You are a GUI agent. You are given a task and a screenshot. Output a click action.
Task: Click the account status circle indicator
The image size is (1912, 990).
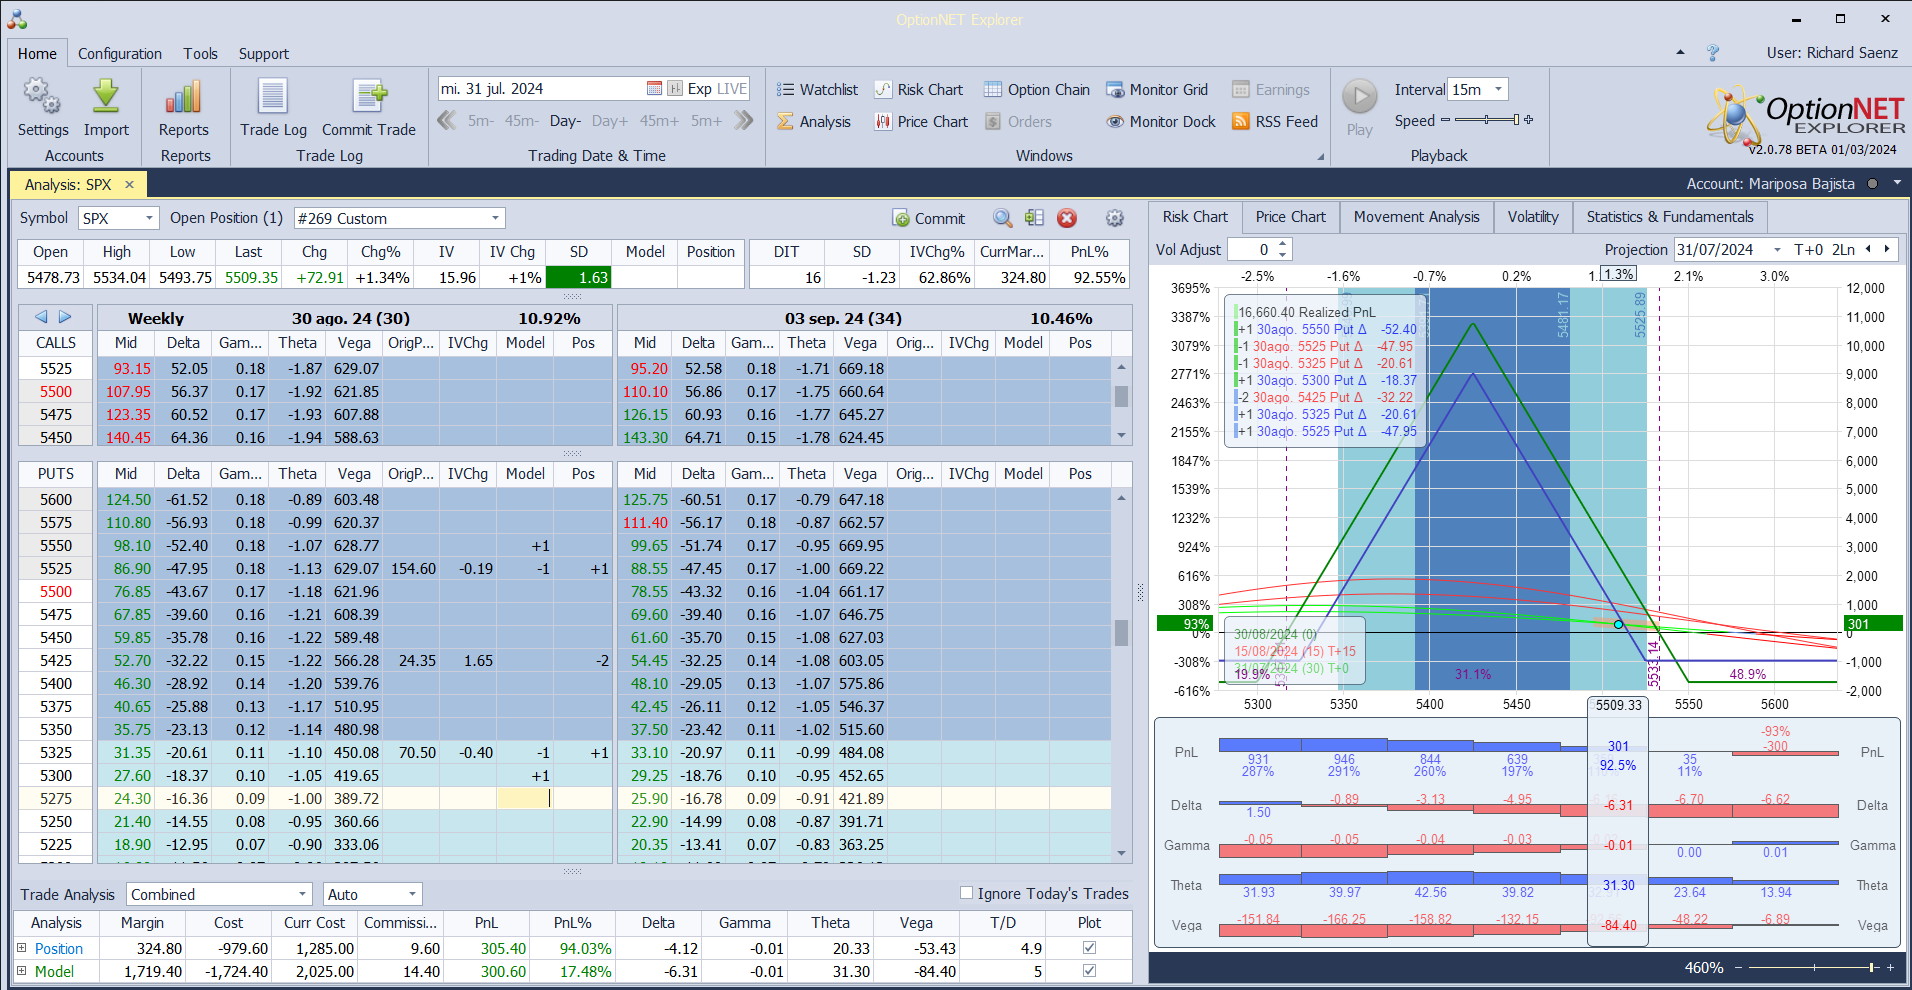1872,184
